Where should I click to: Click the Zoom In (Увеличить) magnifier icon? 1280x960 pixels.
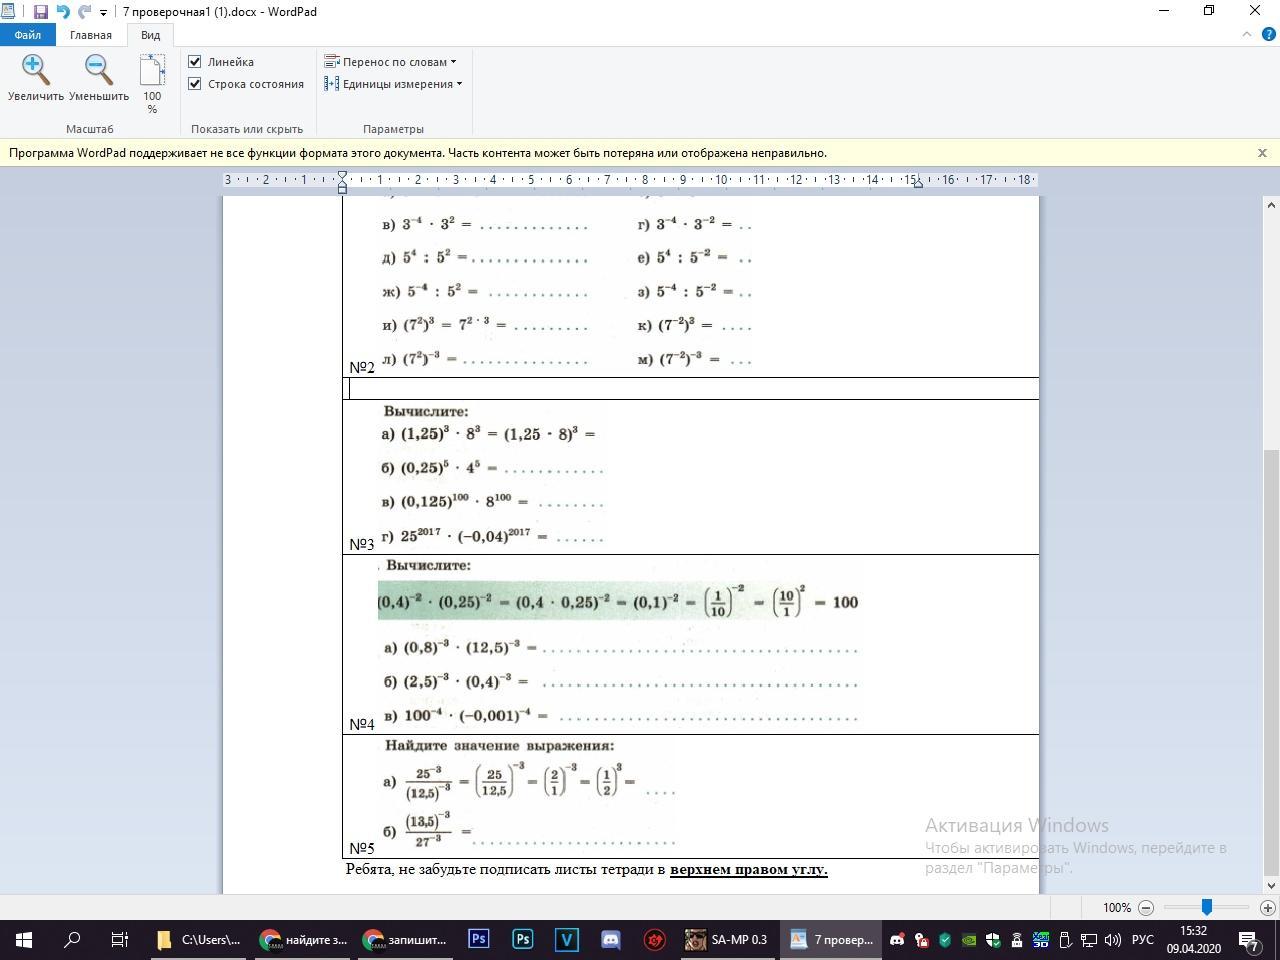point(36,70)
